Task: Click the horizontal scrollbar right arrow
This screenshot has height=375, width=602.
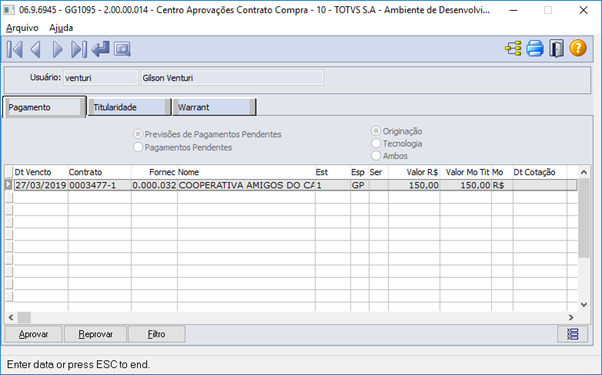Action: coord(571,317)
